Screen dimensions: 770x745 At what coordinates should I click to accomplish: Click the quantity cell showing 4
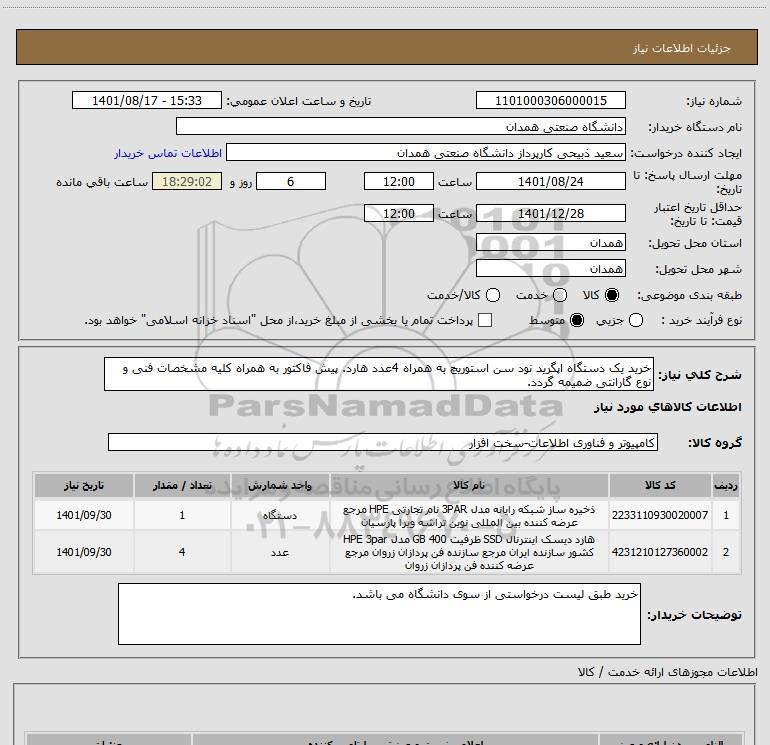click(x=182, y=552)
